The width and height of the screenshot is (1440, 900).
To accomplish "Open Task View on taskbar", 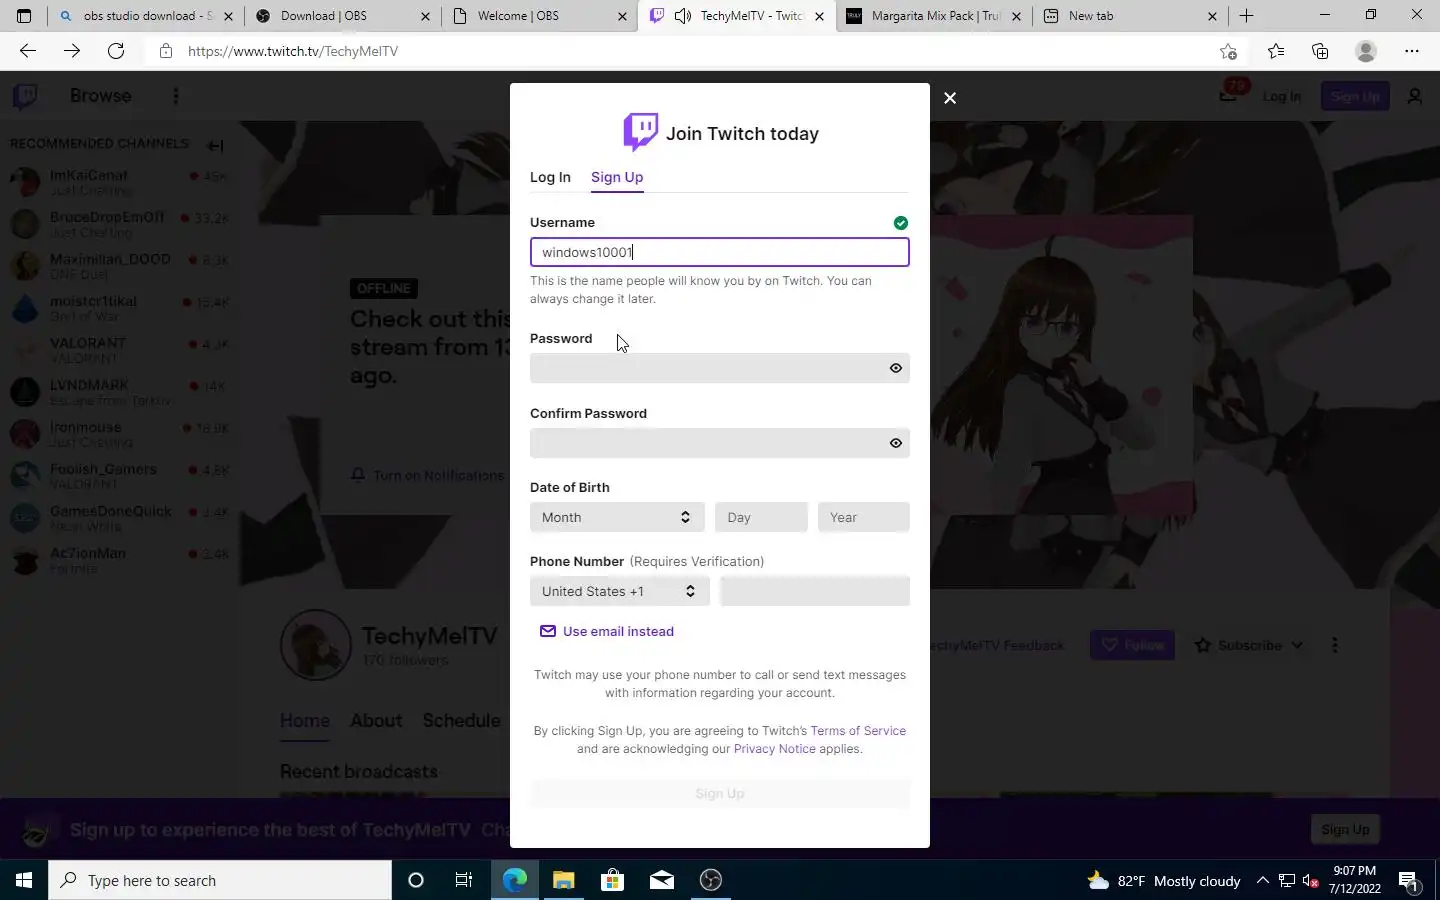I will 464,880.
